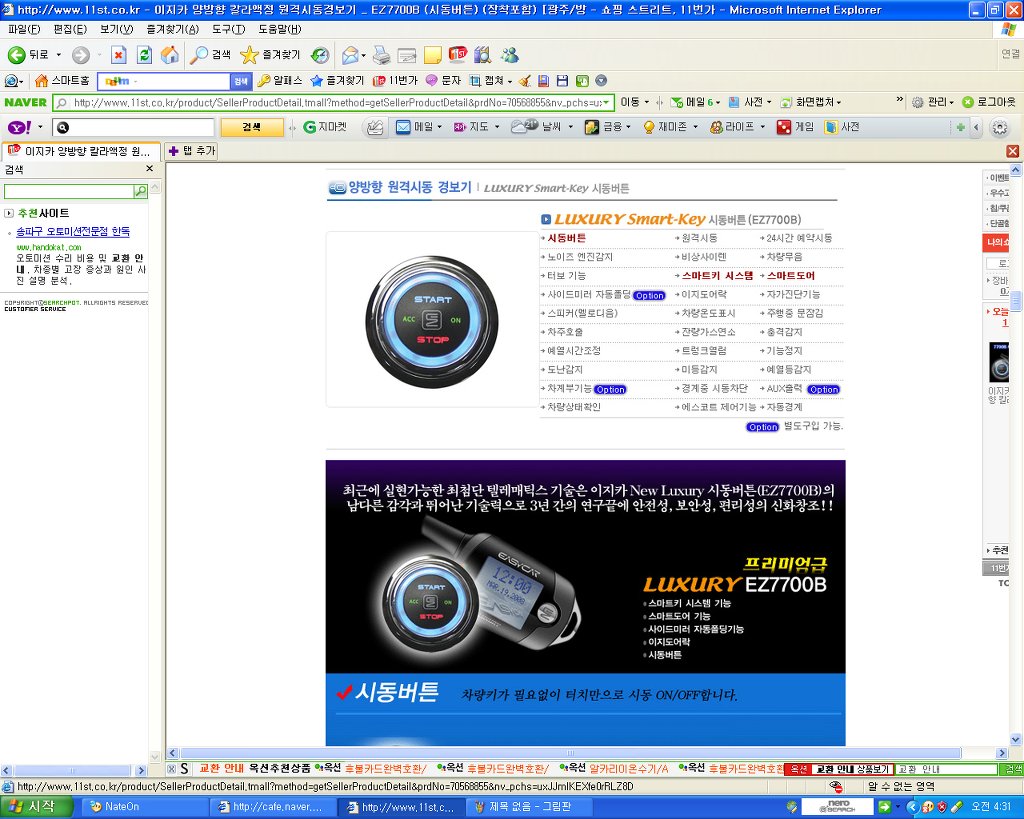Click the broom cleanup icon

click(524, 80)
